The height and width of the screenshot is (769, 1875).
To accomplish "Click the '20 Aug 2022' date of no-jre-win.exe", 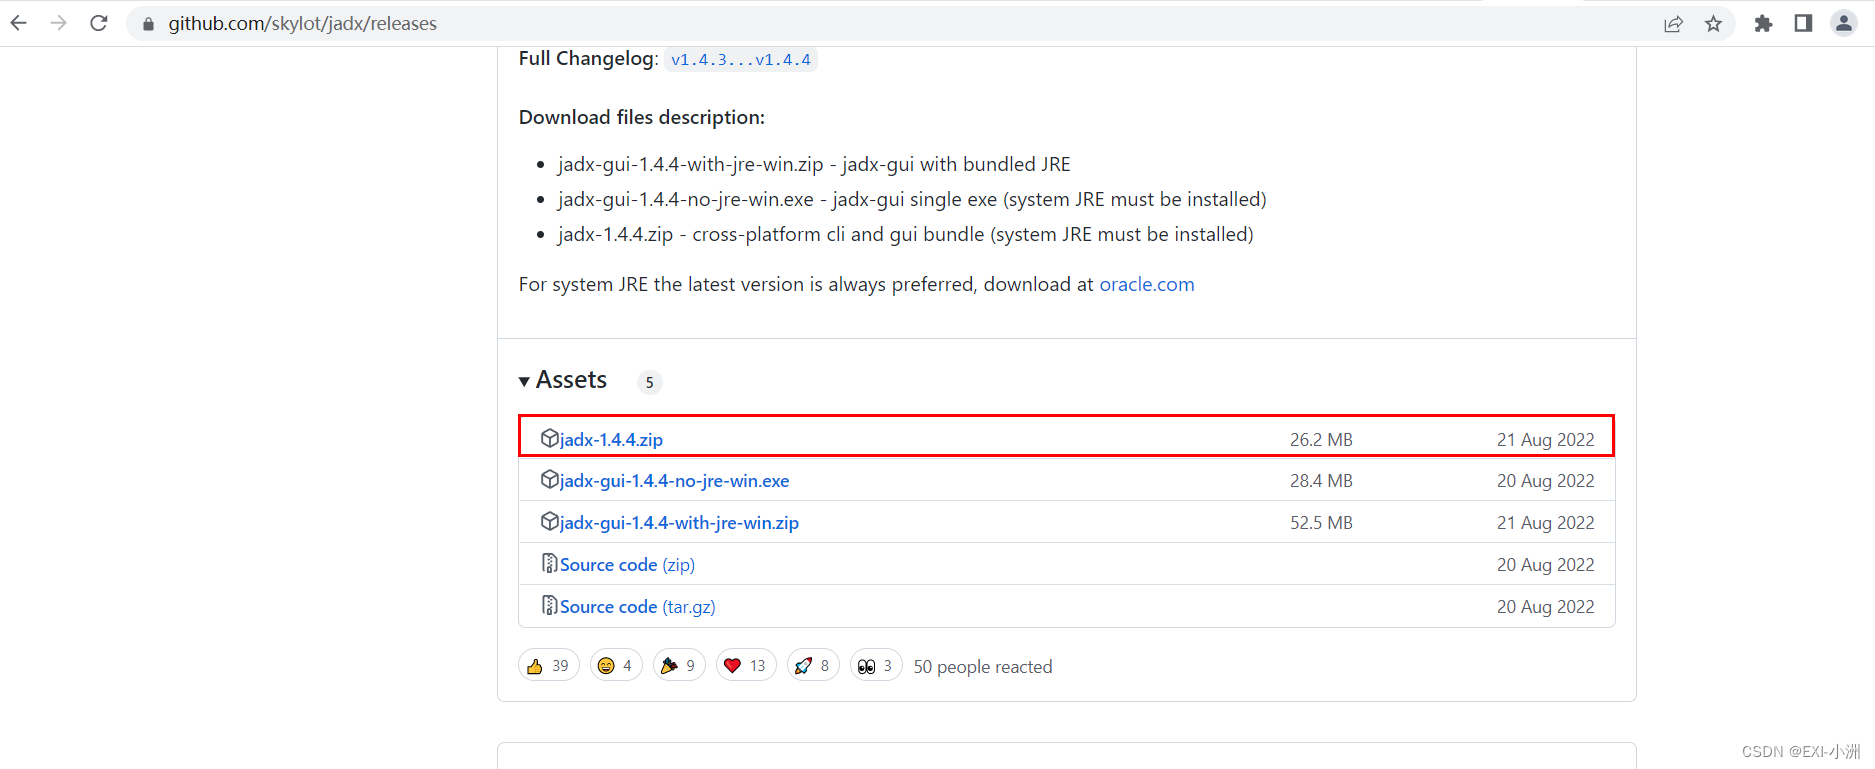I will point(1546,481).
